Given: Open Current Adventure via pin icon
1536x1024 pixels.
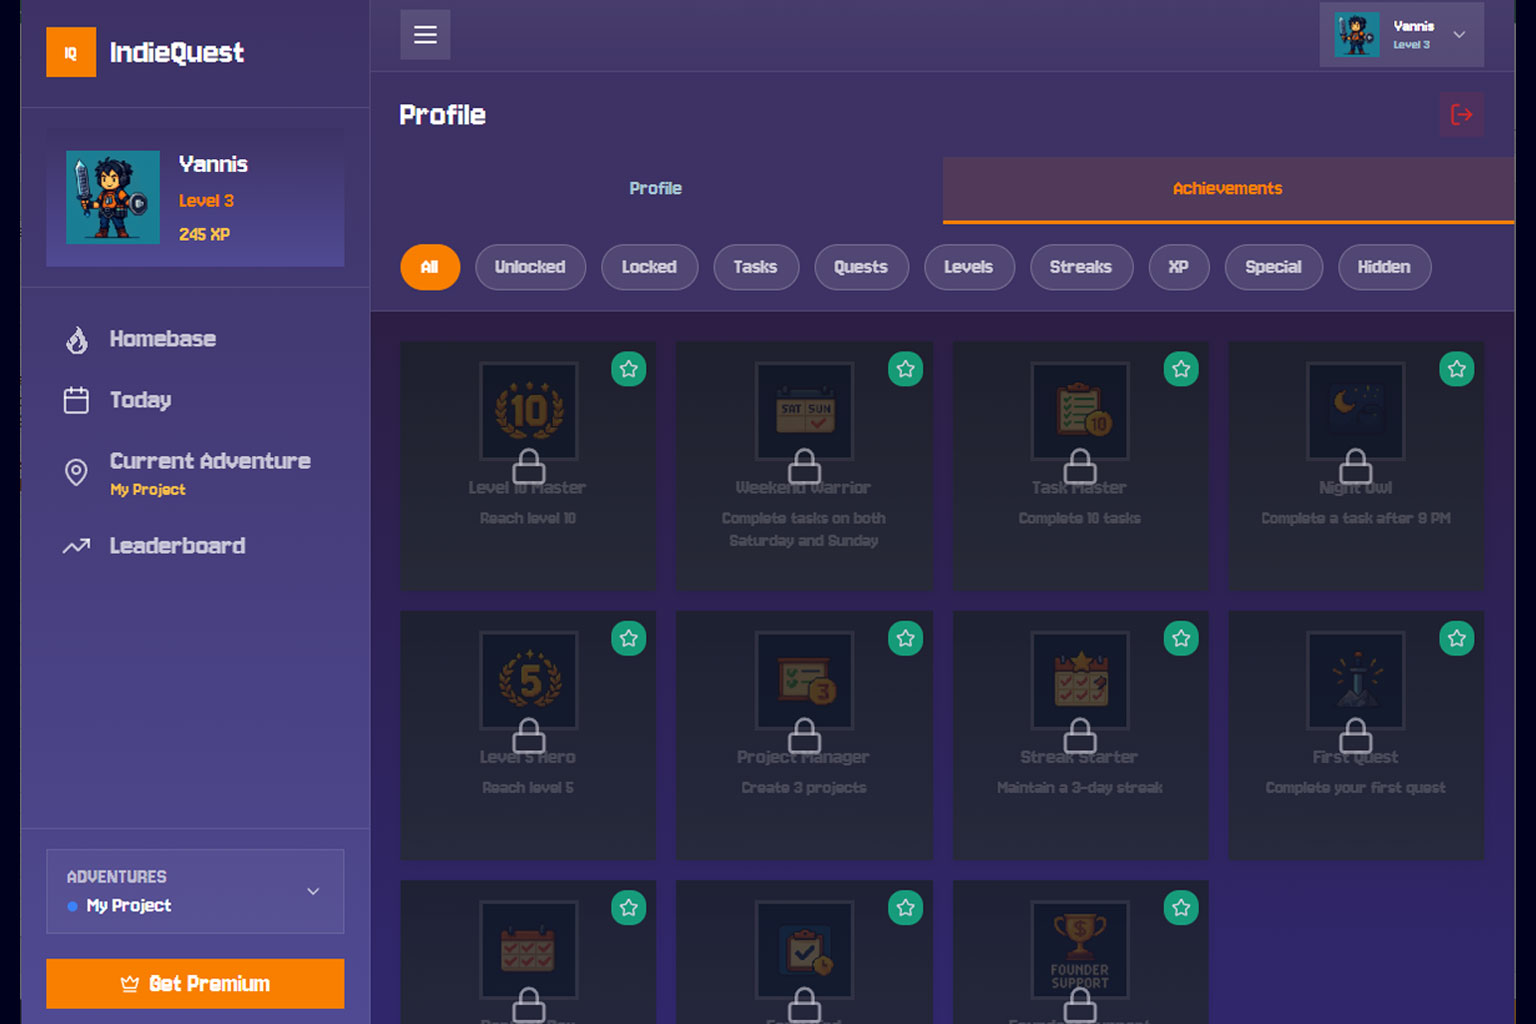Looking at the screenshot, I should tap(76, 472).
